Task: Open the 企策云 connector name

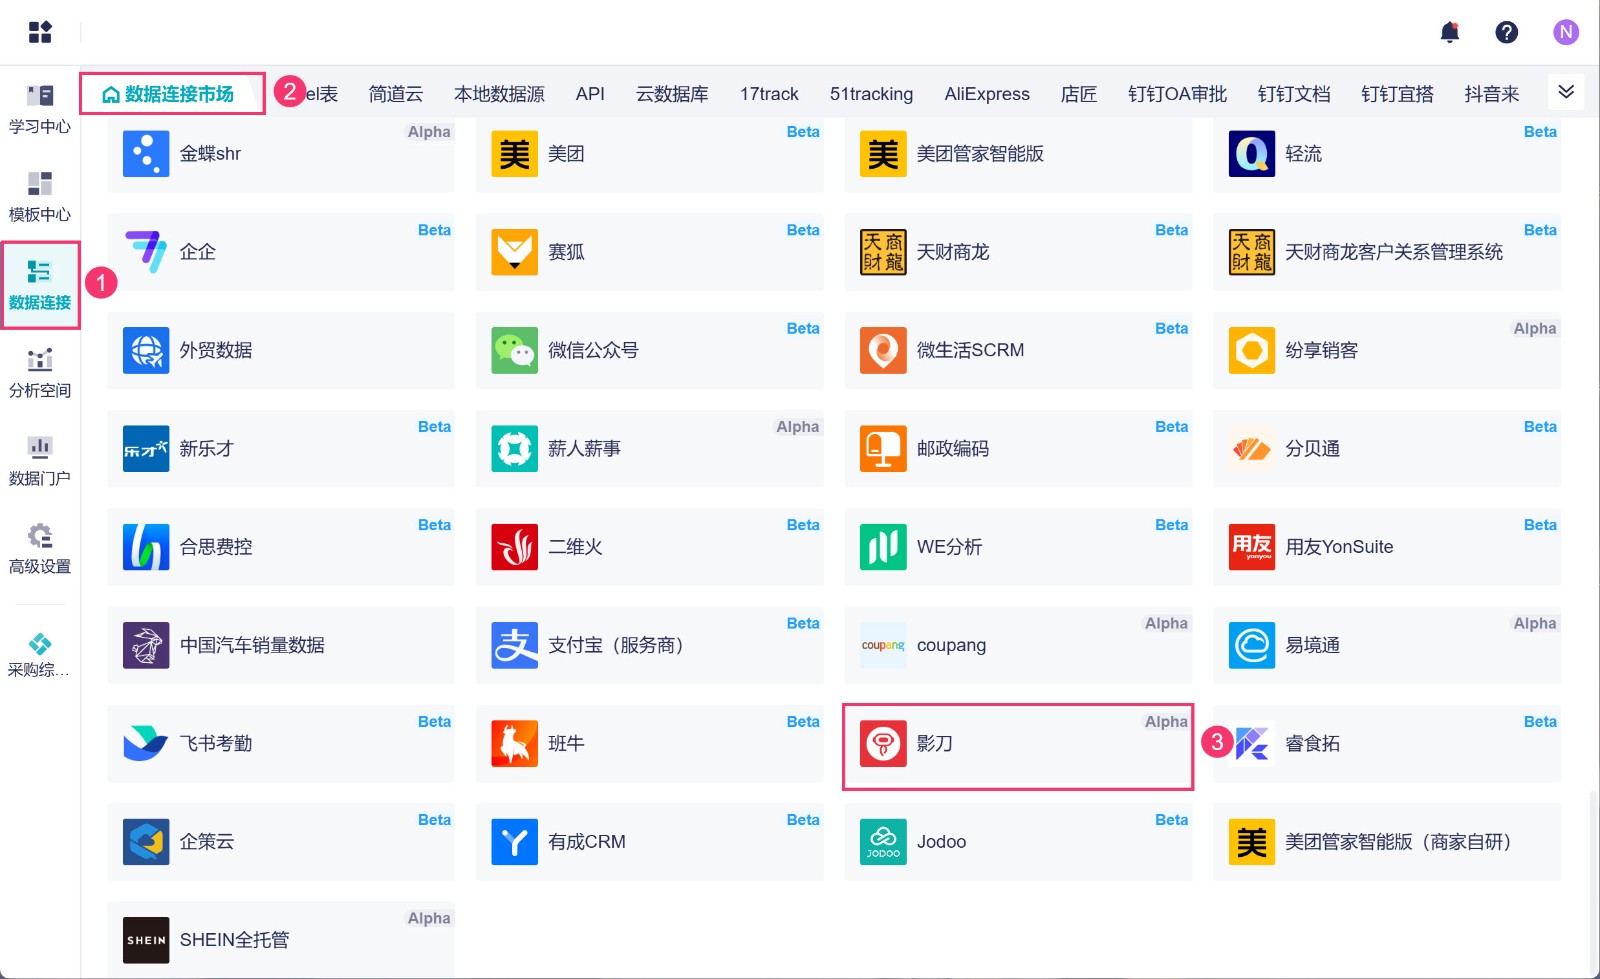Action: 207,842
